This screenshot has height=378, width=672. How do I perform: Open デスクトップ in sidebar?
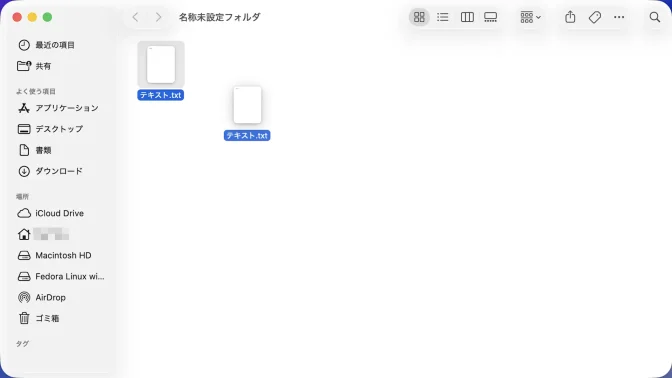tap(50, 129)
